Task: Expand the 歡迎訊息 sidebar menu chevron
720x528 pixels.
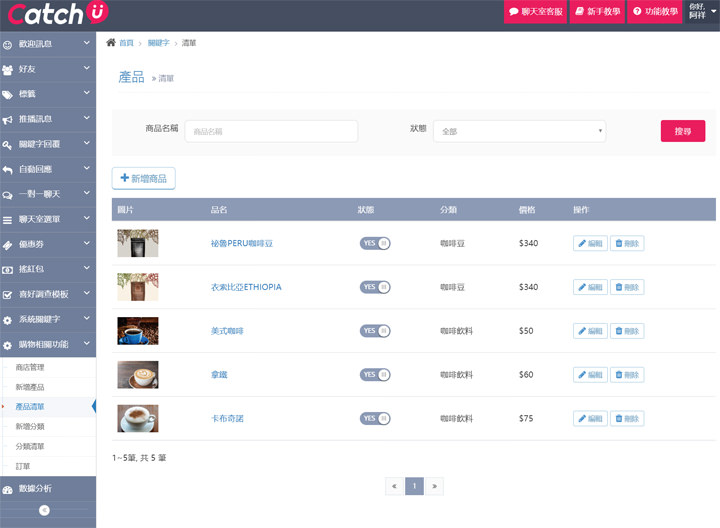Action: (x=87, y=43)
